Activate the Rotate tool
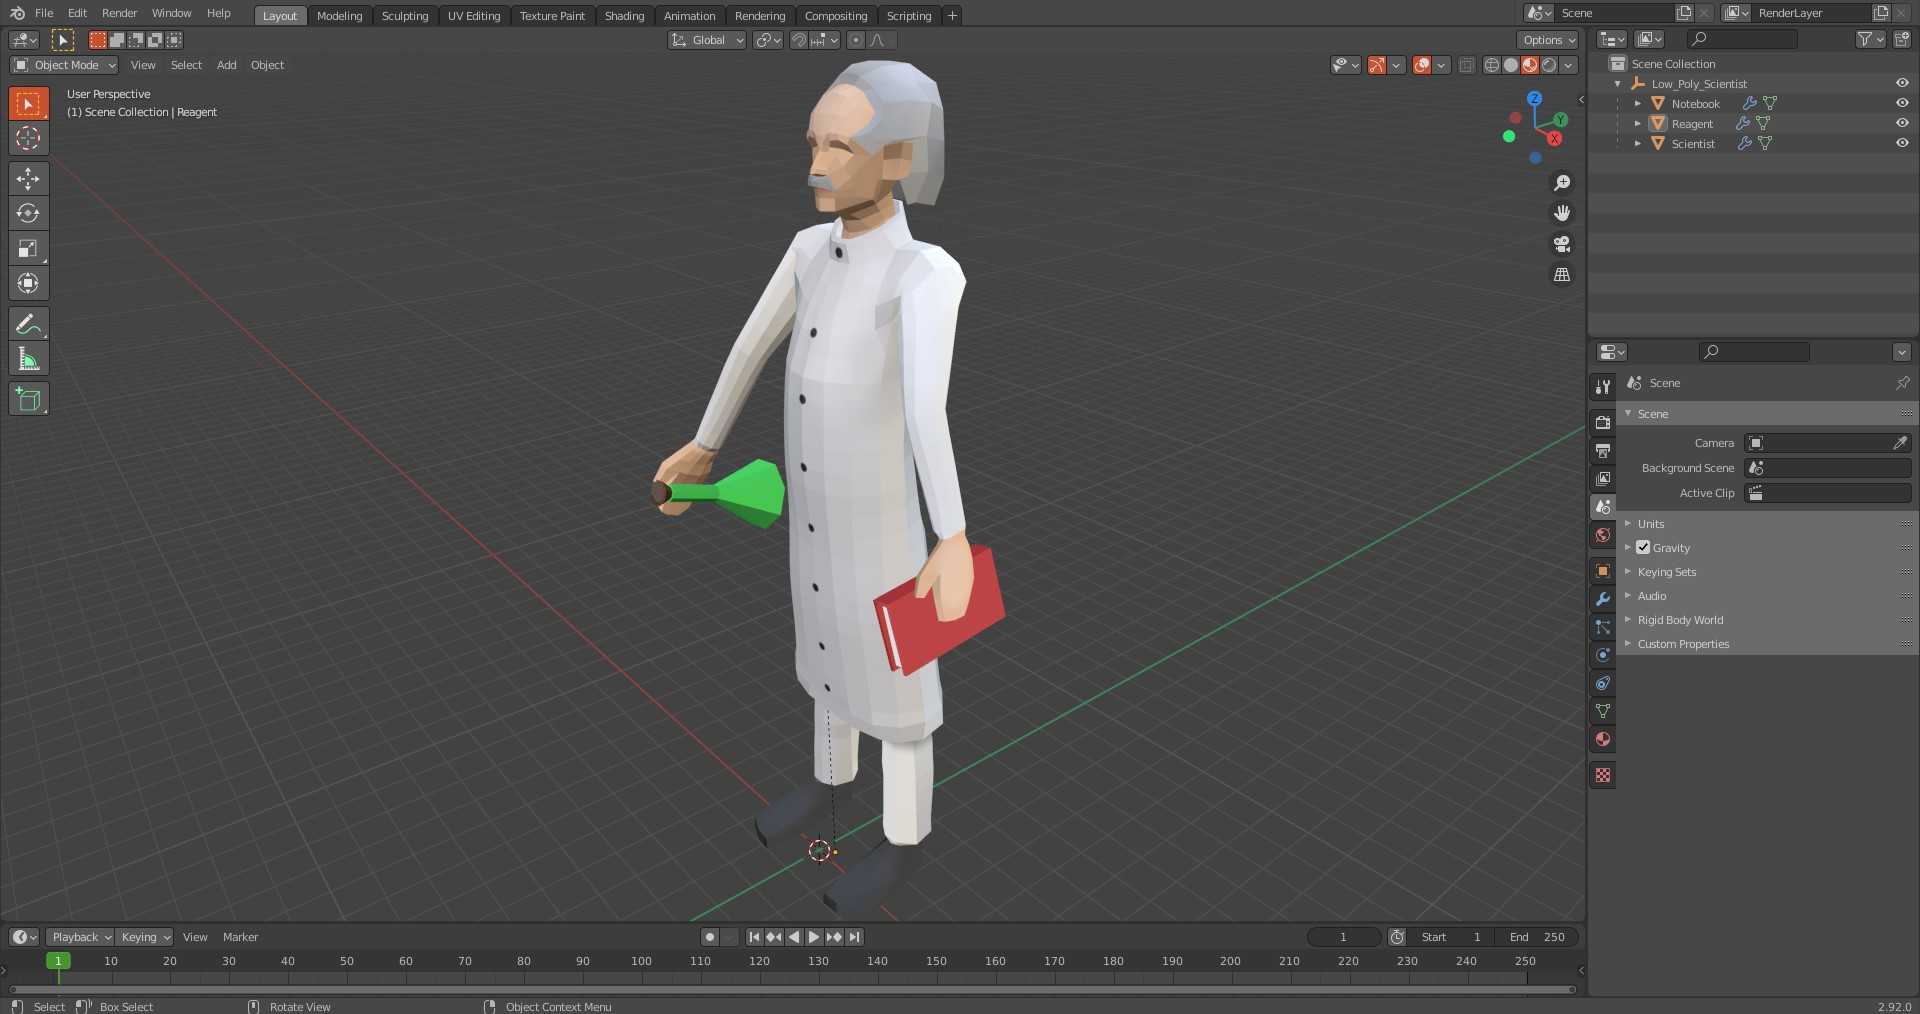The image size is (1920, 1014). click(28, 213)
